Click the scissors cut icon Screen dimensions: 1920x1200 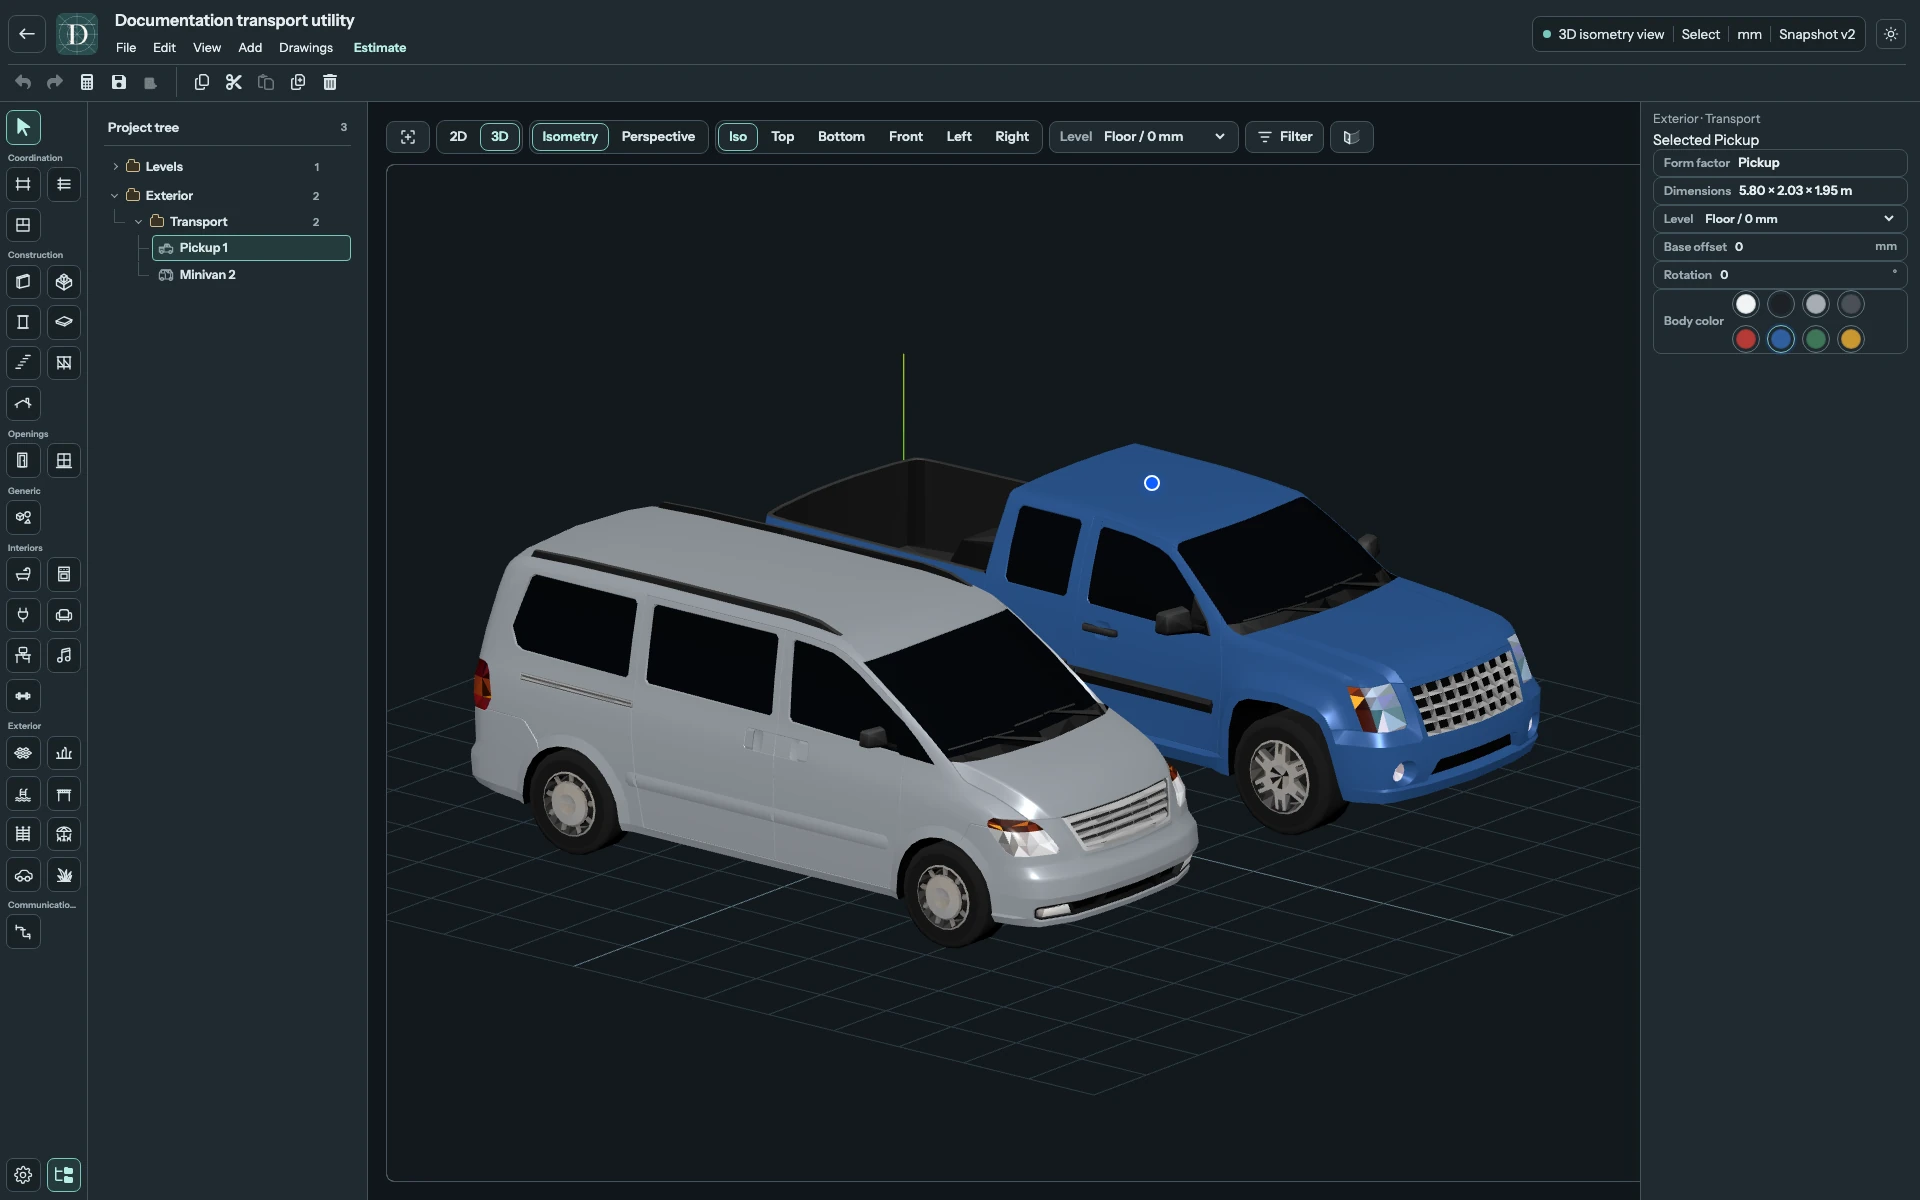pyautogui.click(x=234, y=82)
